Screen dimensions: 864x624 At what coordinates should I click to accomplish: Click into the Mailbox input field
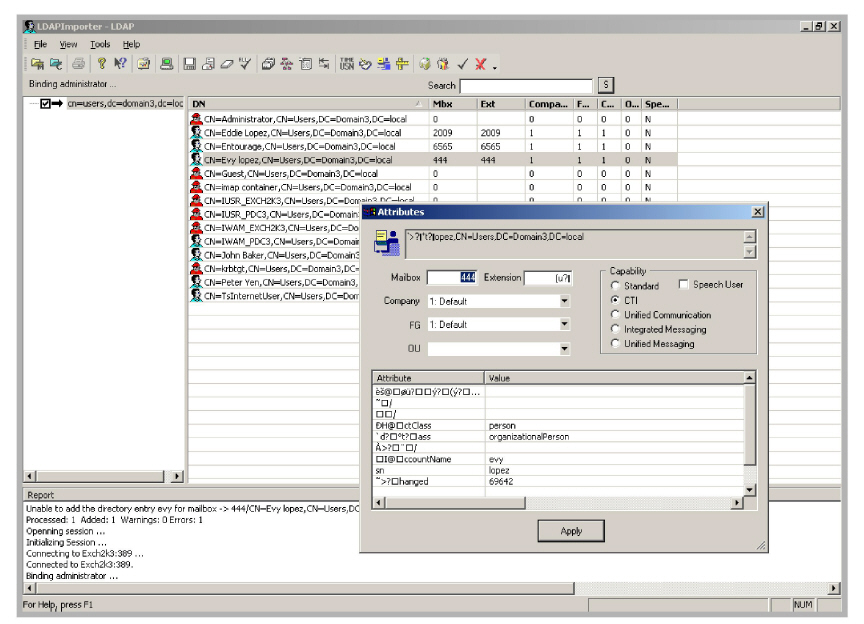click(452, 277)
